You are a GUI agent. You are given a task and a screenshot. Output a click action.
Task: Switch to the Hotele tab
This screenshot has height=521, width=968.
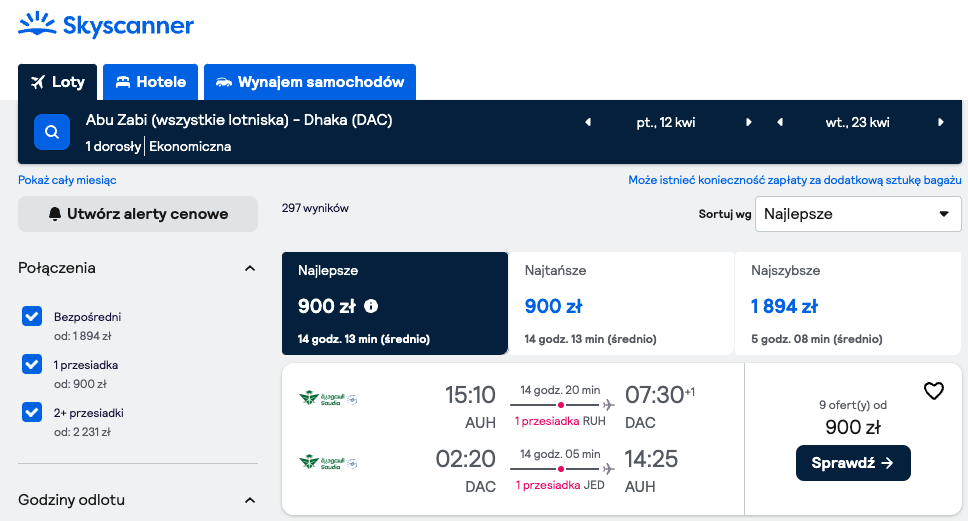(x=151, y=82)
